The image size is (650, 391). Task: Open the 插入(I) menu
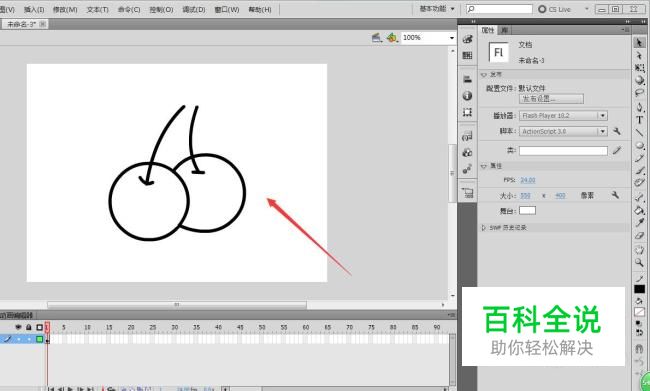pos(34,9)
